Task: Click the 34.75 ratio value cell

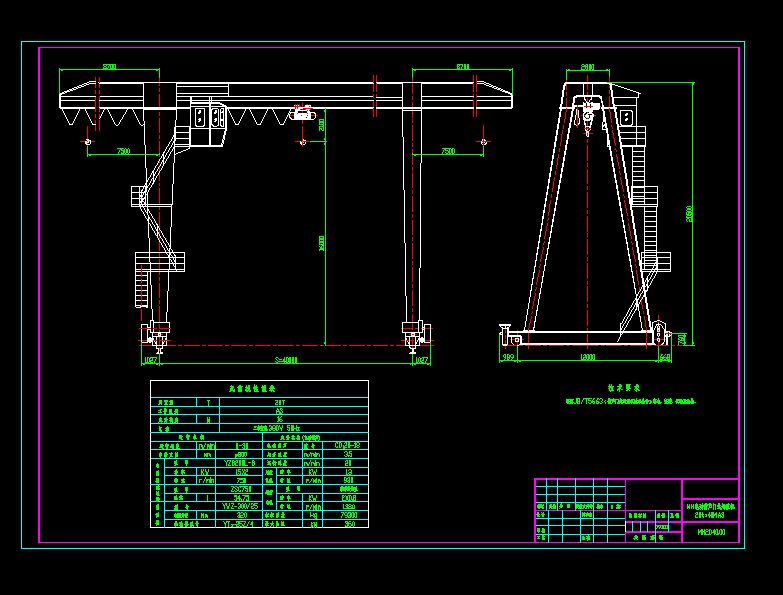Action: [241, 498]
